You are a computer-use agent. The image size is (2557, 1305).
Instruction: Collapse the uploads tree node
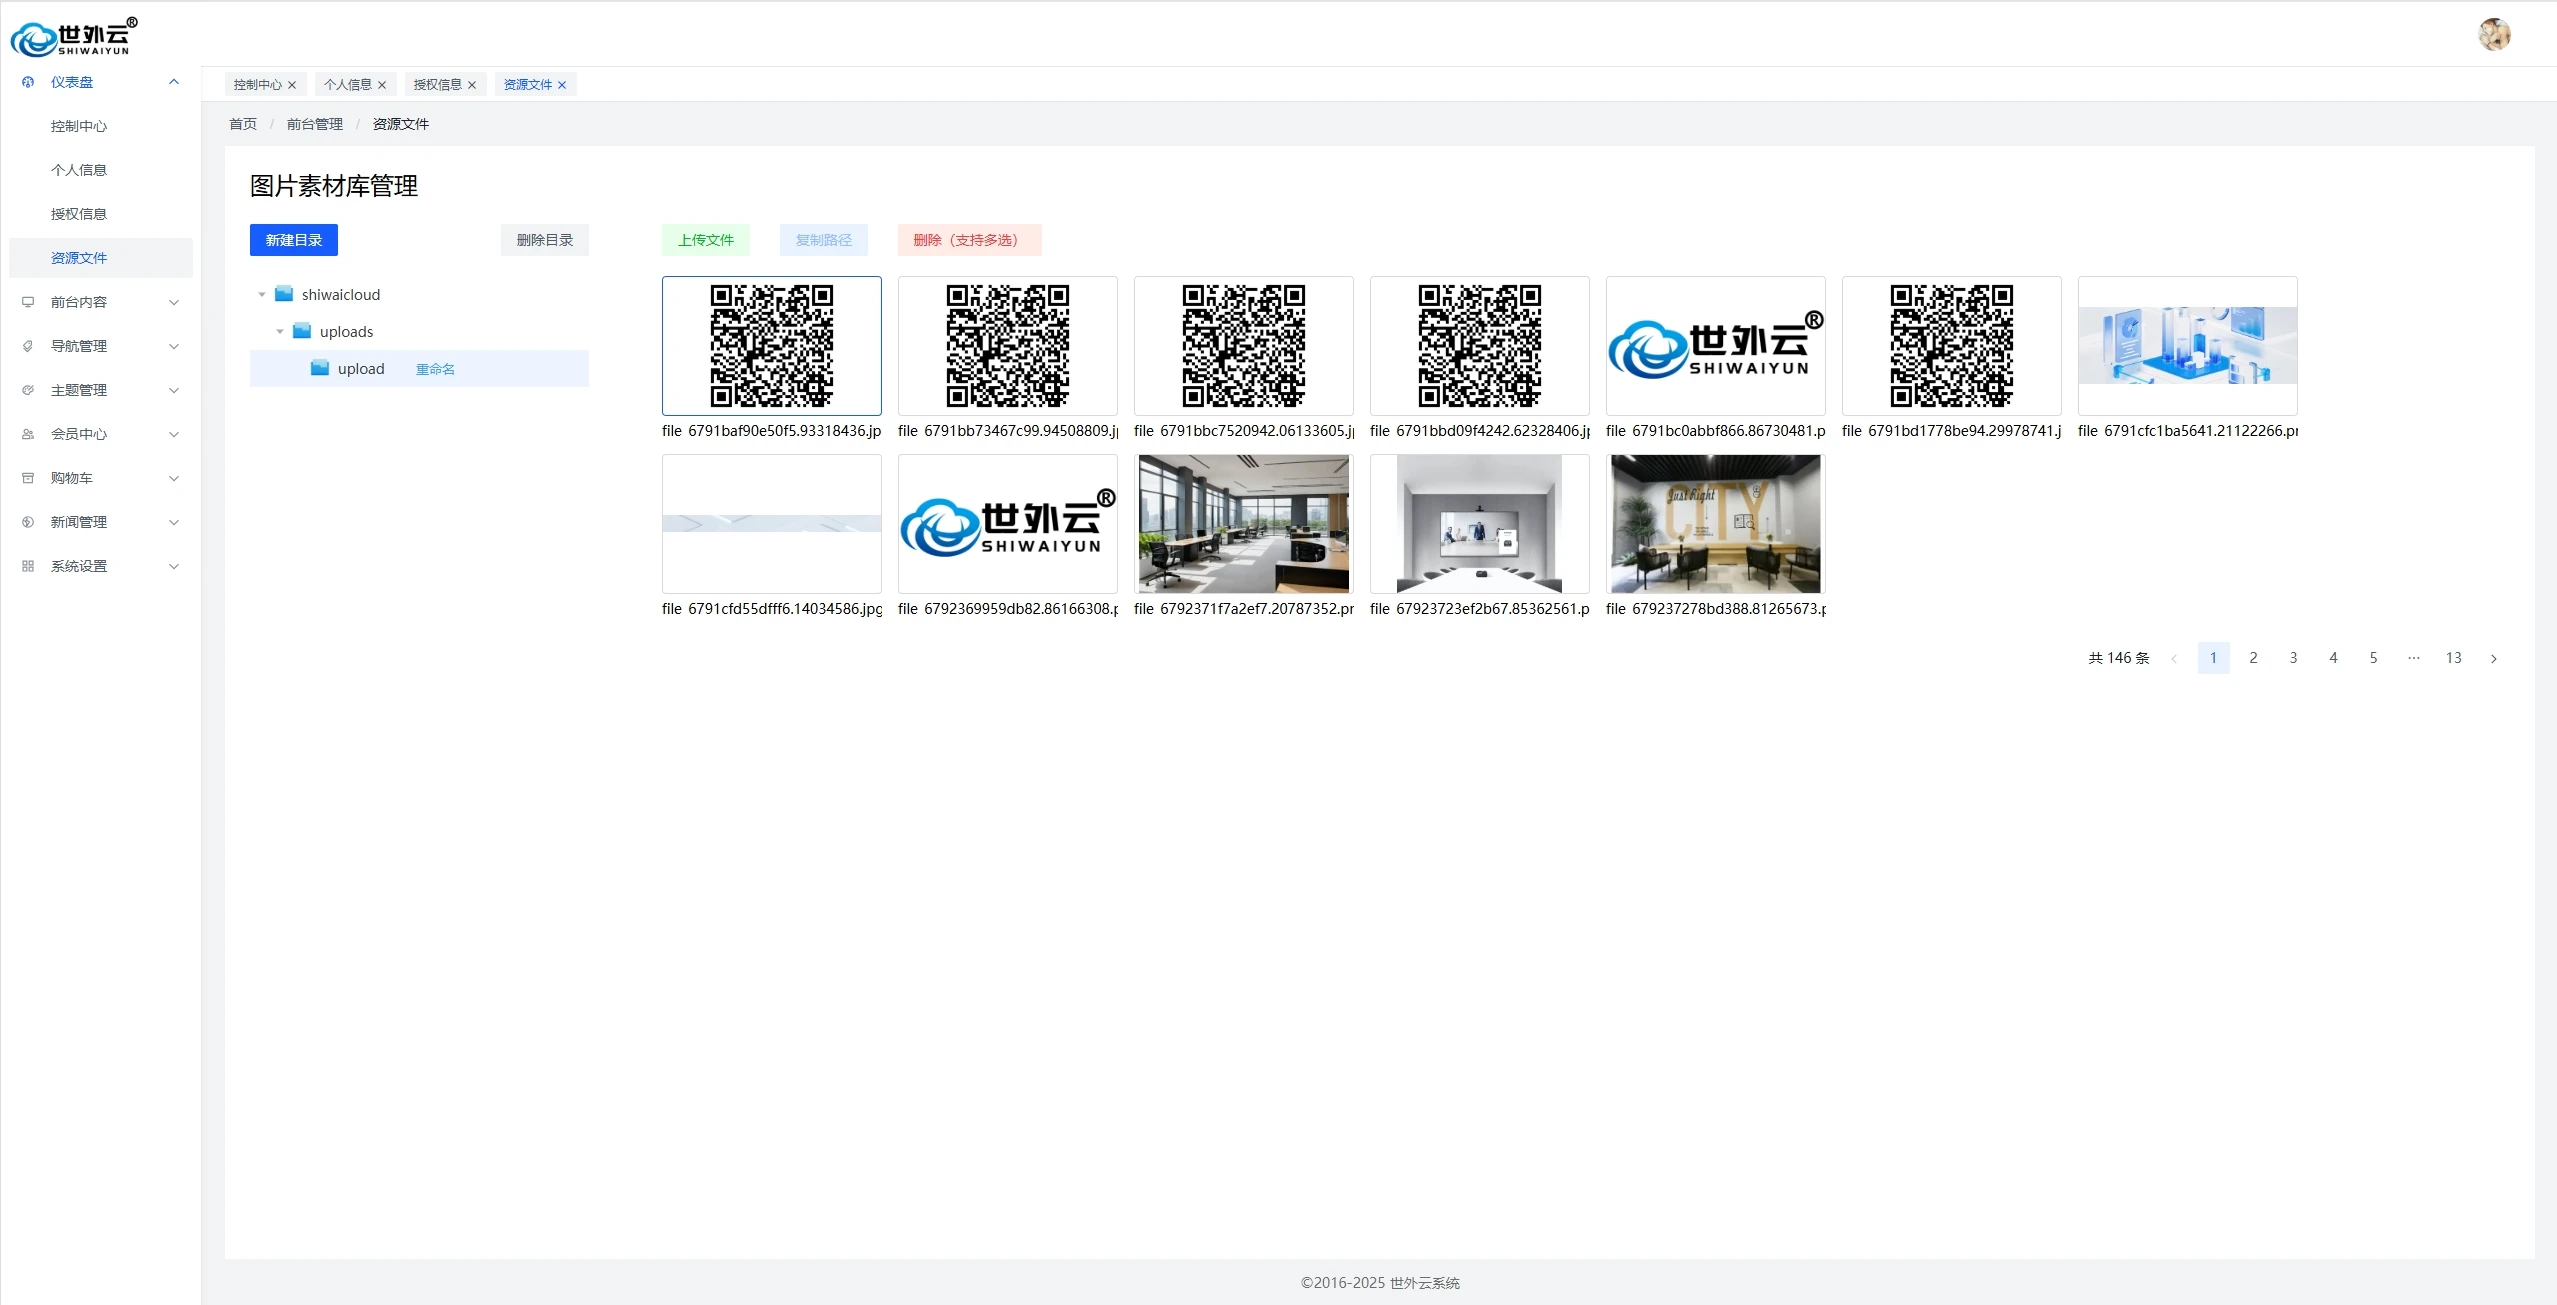point(280,332)
